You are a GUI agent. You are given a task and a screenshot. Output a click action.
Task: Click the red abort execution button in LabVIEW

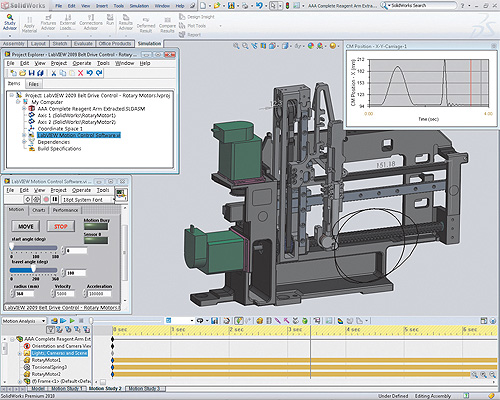click(46, 199)
